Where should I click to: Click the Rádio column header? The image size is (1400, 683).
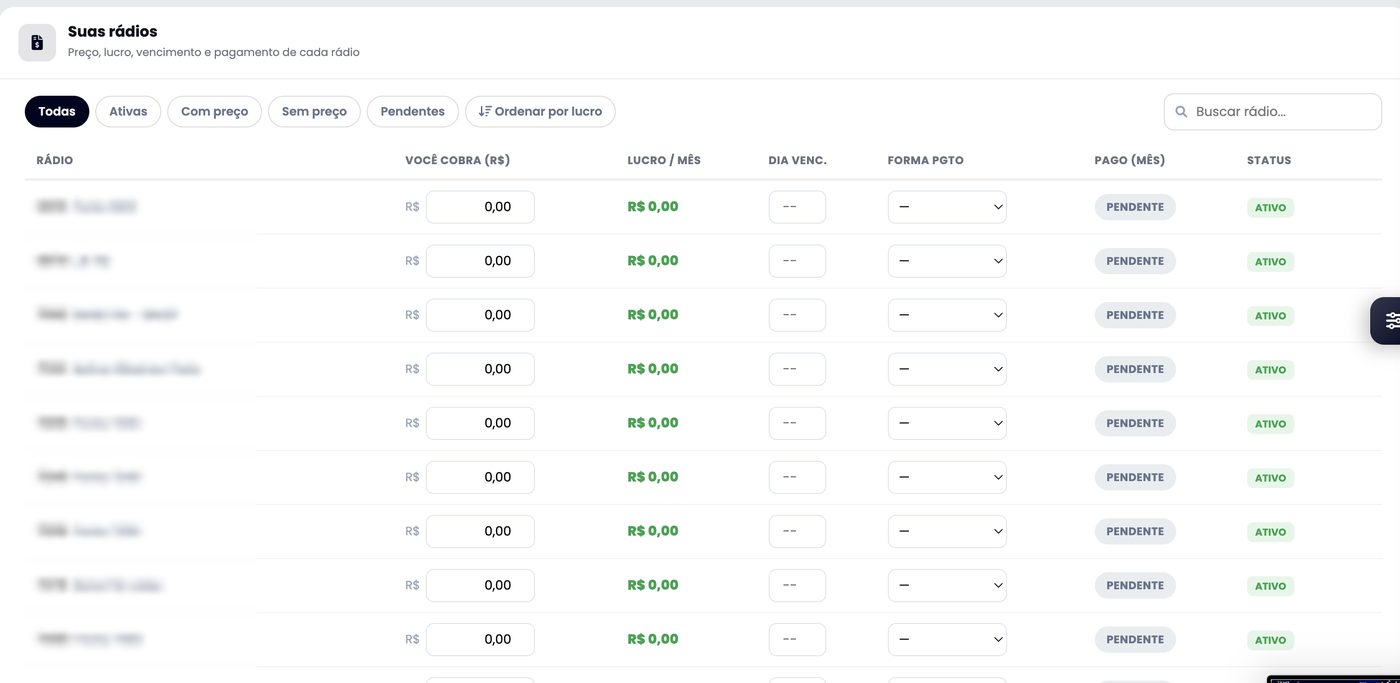pyautogui.click(x=55, y=160)
